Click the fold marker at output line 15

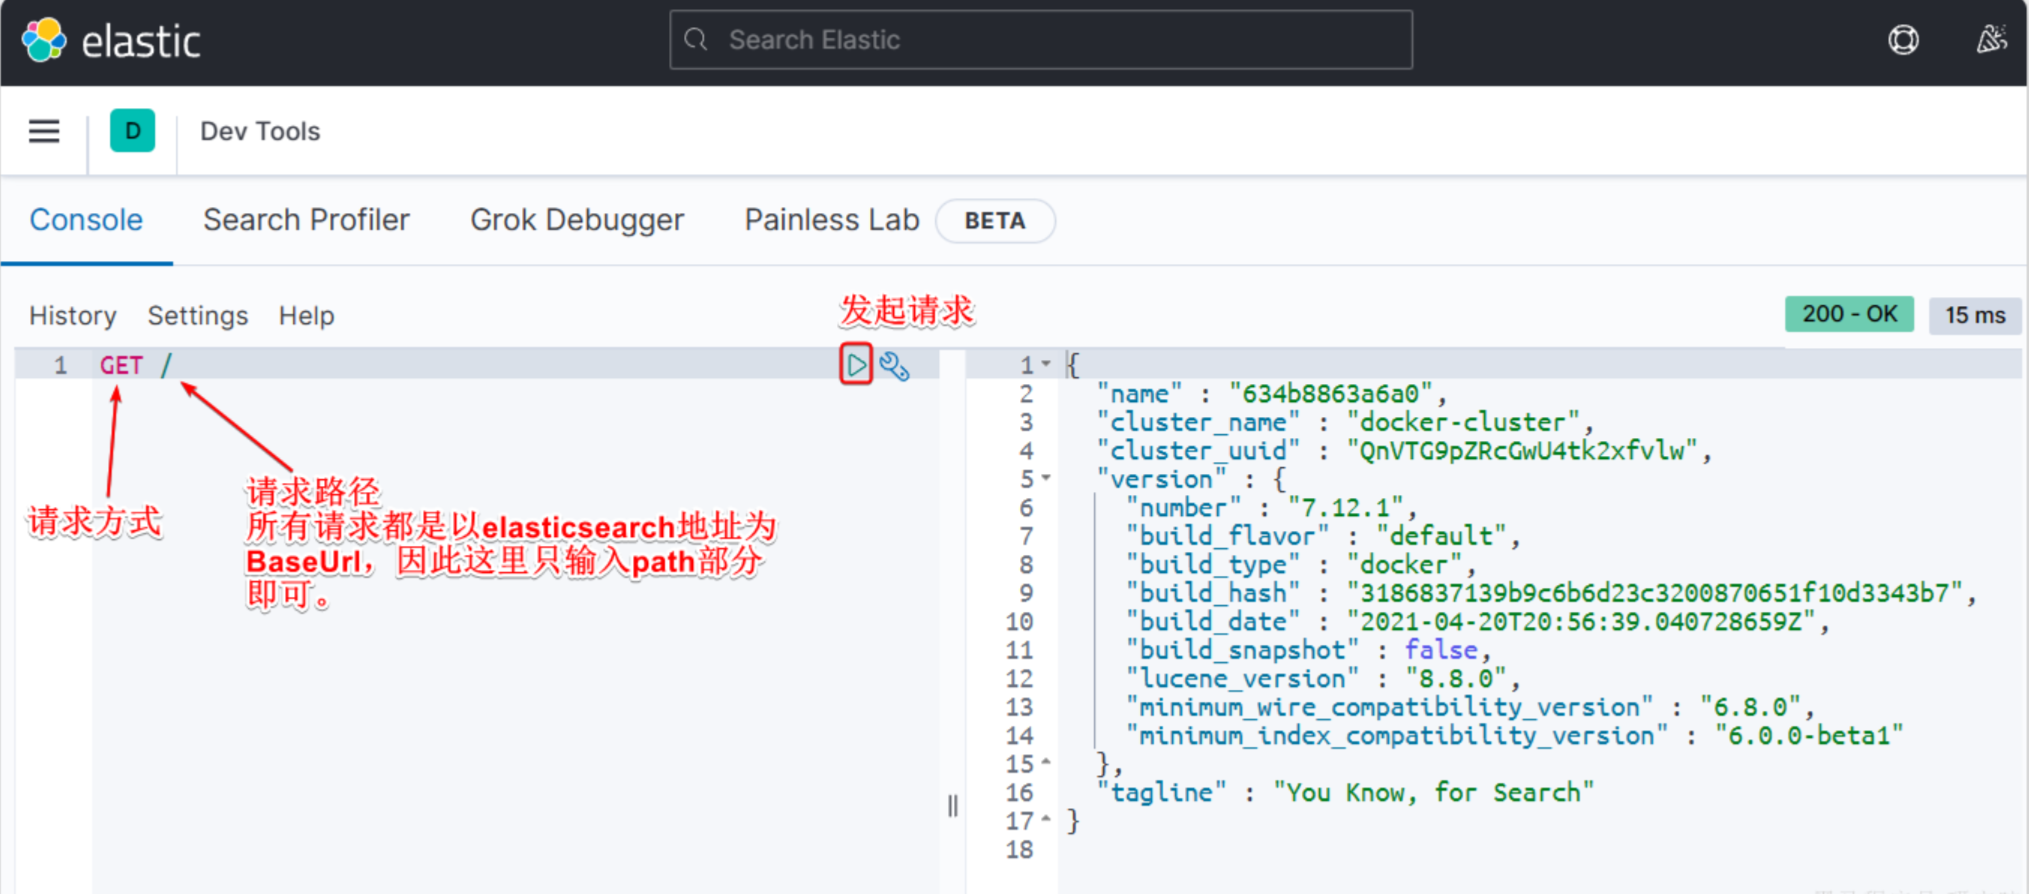click(1046, 763)
